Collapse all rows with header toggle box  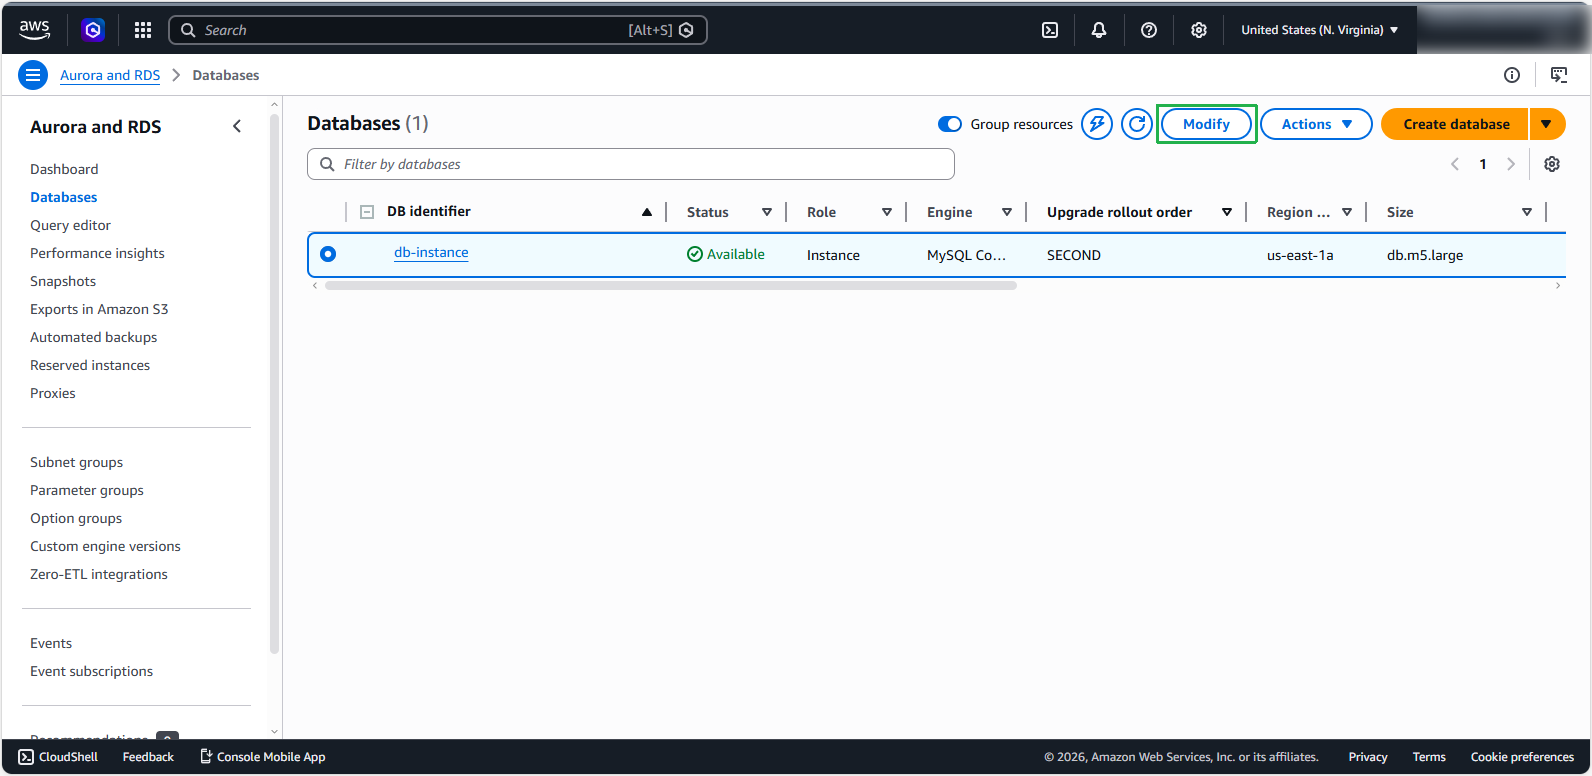(367, 212)
